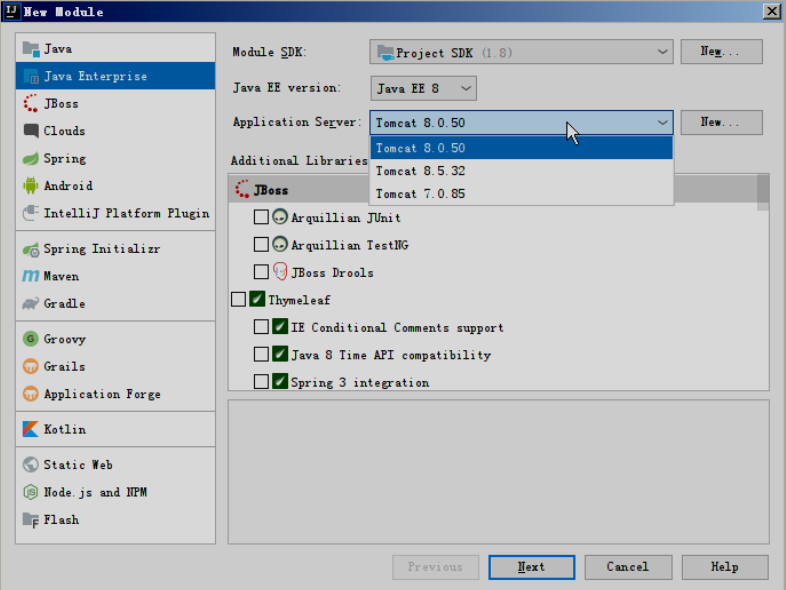
Task: Select Spring Initializr module type
Action: [x=115, y=249]
